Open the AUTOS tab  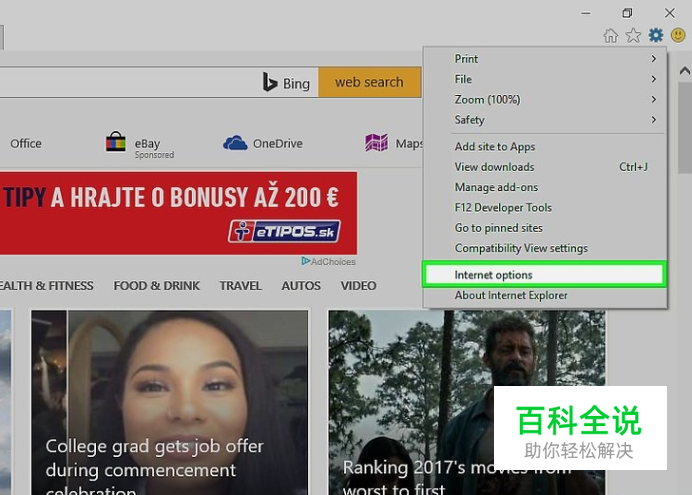click(x=301, y=285)
